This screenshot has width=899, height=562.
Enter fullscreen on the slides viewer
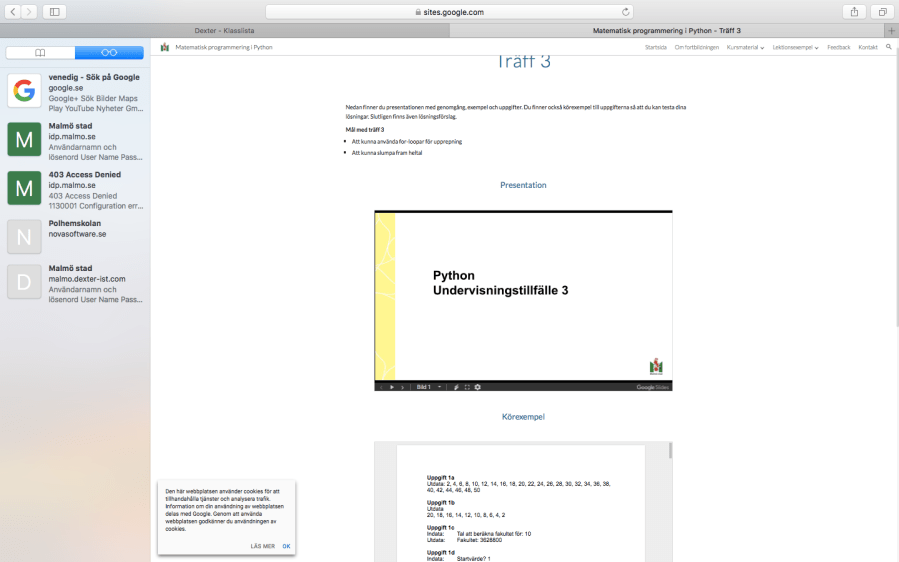pos(466,387)
